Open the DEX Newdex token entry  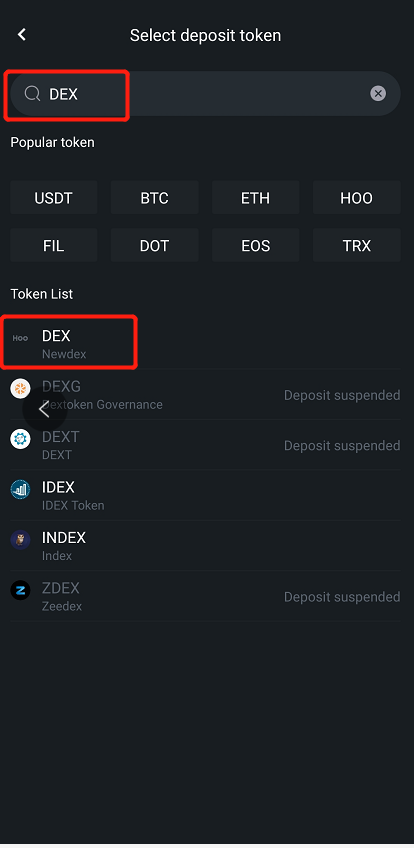click(x=205, y=344)
